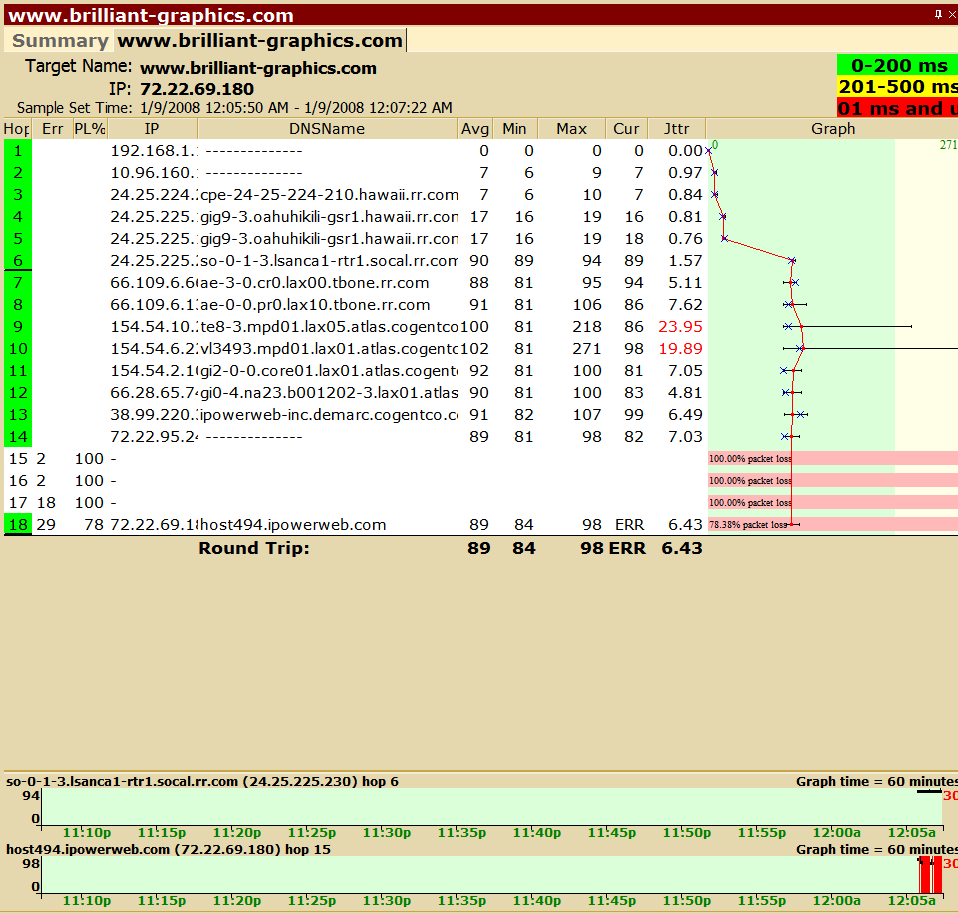Viewport: 958px width, 914px height.
Task: Close the brilliant-graphics.com panel
Action: [951, 14]
